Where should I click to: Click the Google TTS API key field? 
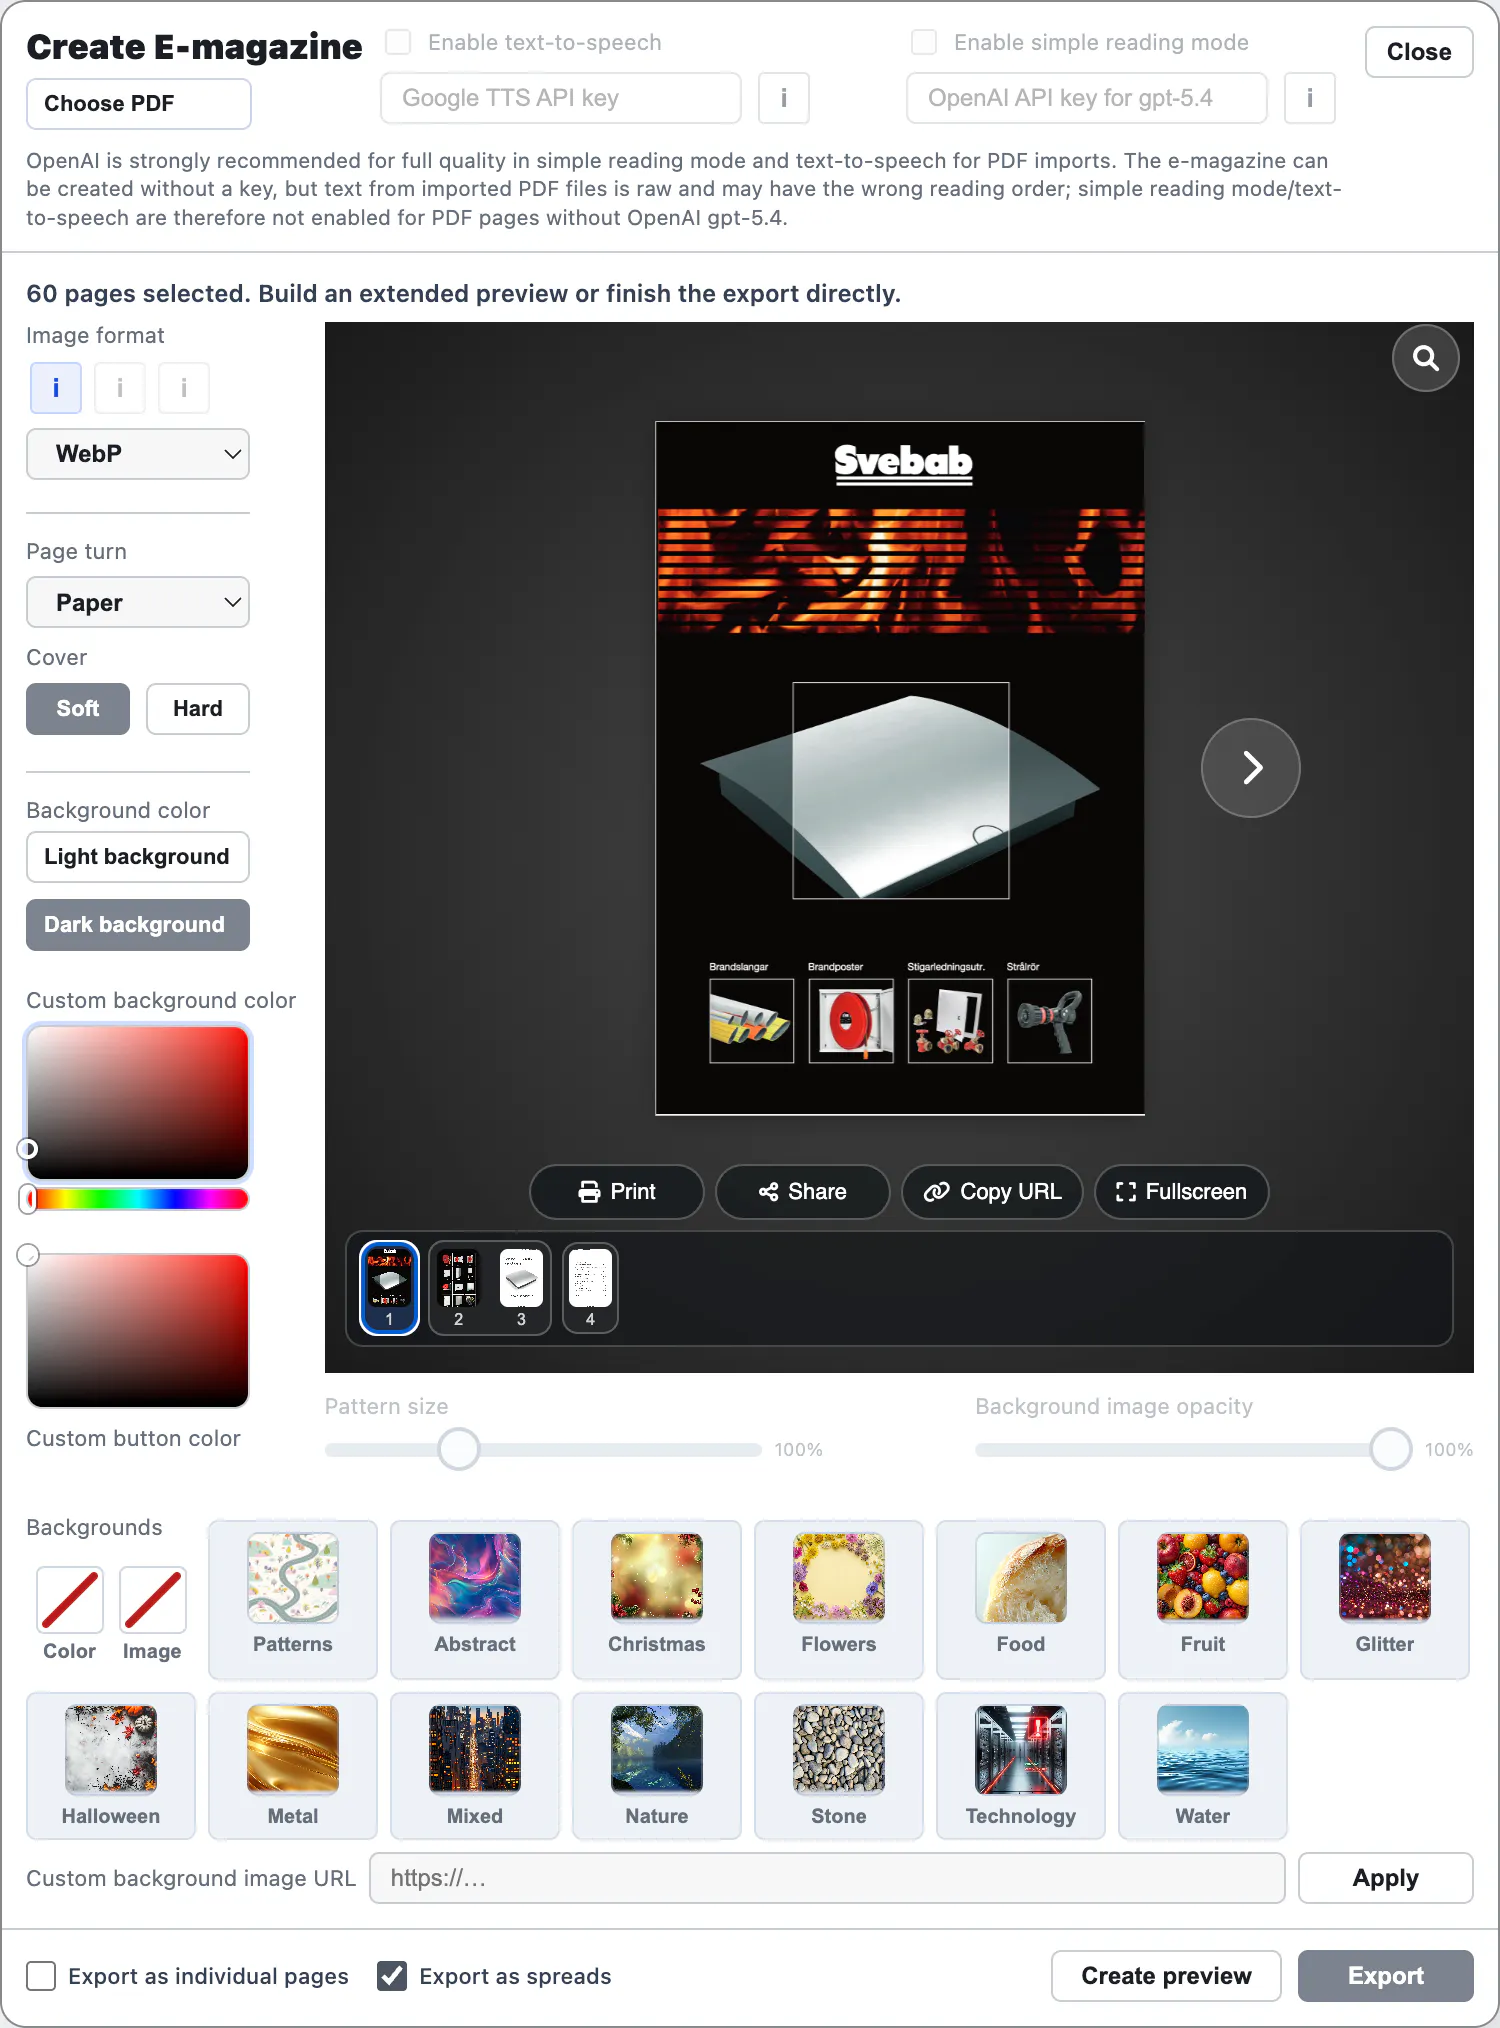561,98
